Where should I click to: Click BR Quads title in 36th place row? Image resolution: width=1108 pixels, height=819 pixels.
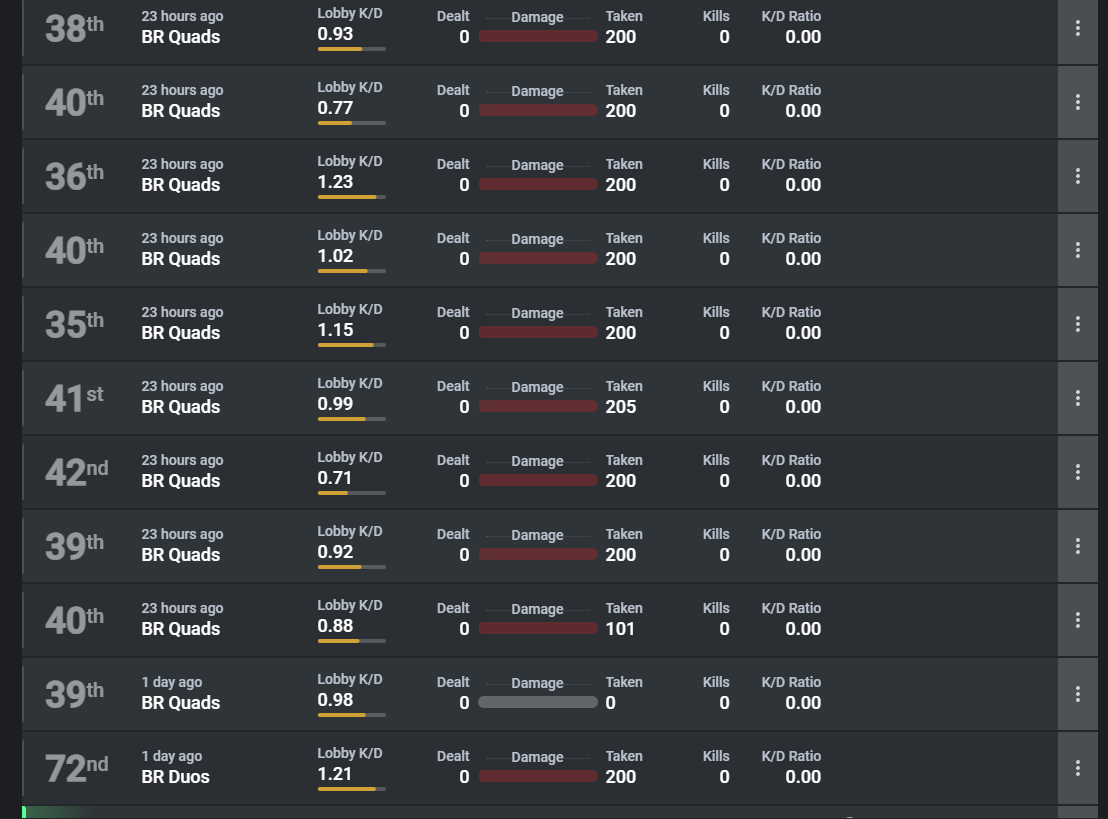180,185
